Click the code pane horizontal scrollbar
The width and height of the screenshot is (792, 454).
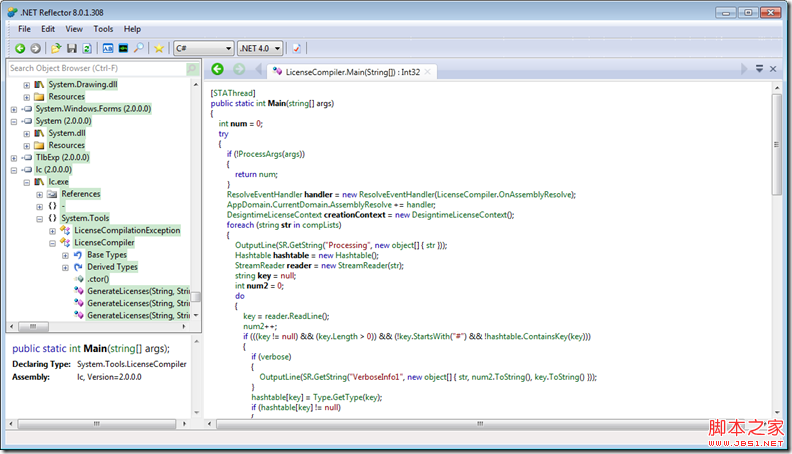point(480,424)
